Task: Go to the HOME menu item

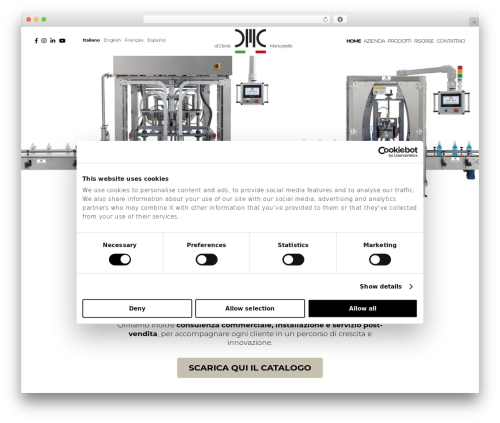Action: point(354,41)
